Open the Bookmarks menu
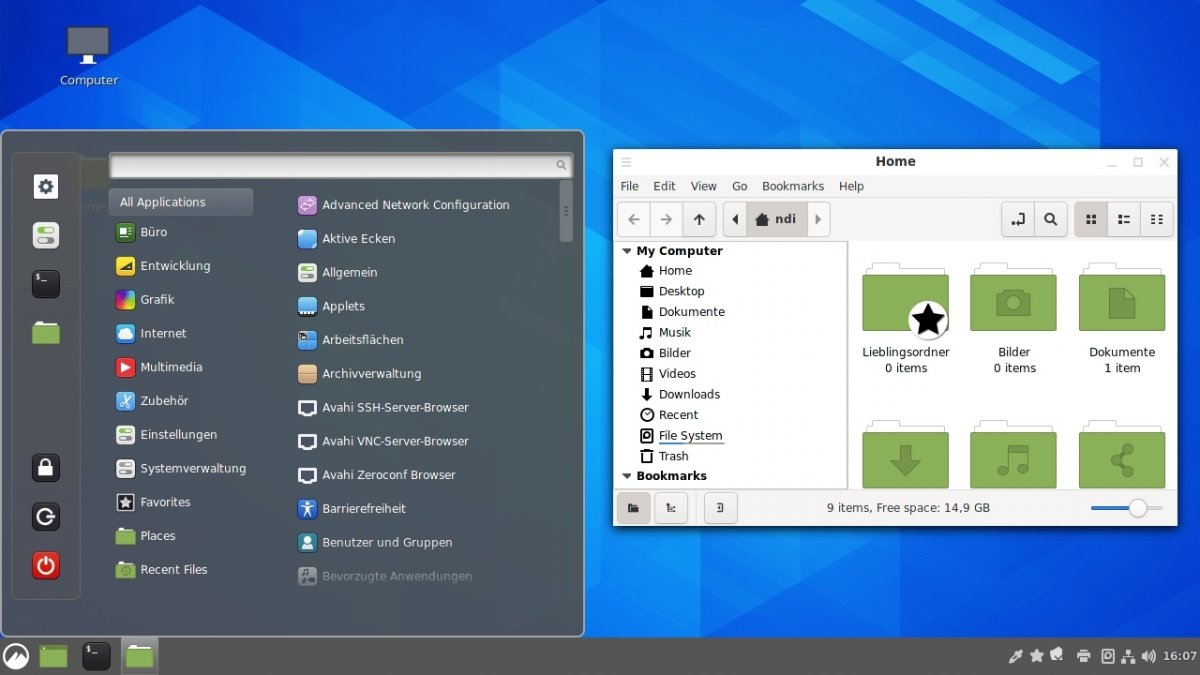The image size is (1200, 675). pyautogui.click(x=792, y=186)
